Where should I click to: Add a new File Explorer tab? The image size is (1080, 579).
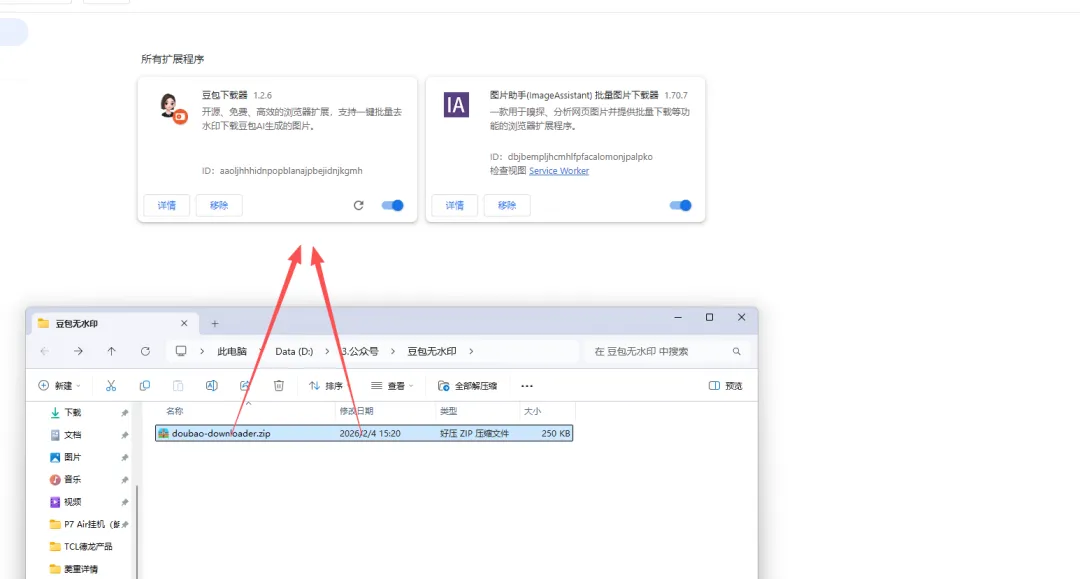click(x=215, y=324)
